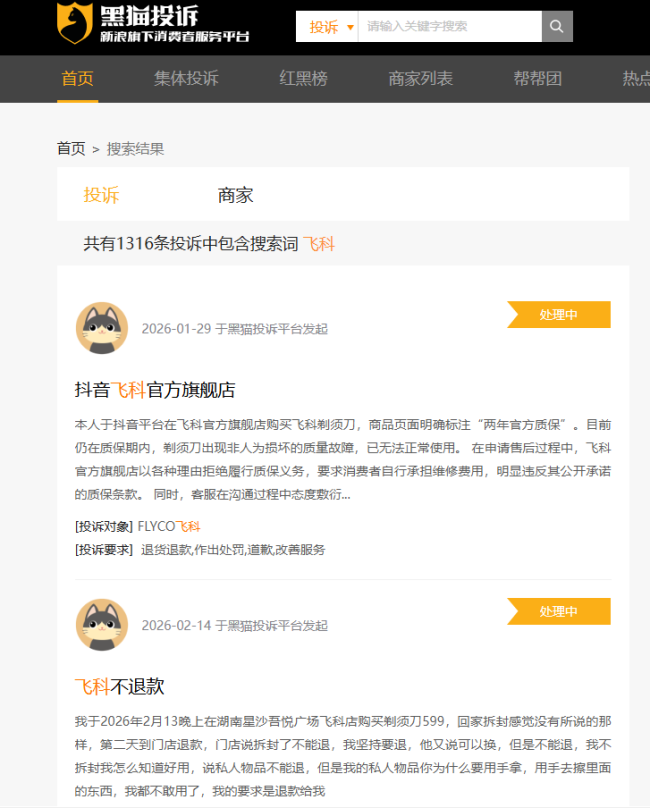Open the 热点 navigation item
Image resolution: width=650 pixels, height=808 pixels.
point(634,79)
